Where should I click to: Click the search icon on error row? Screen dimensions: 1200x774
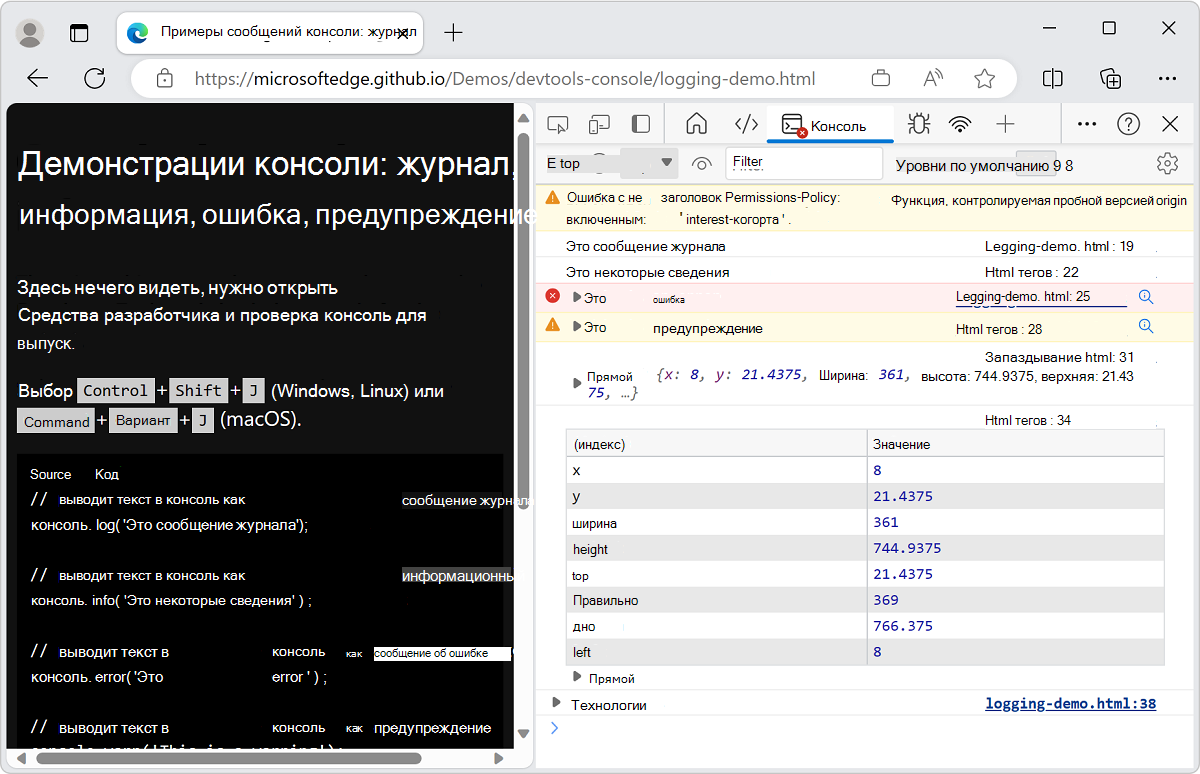[1146, 297]
